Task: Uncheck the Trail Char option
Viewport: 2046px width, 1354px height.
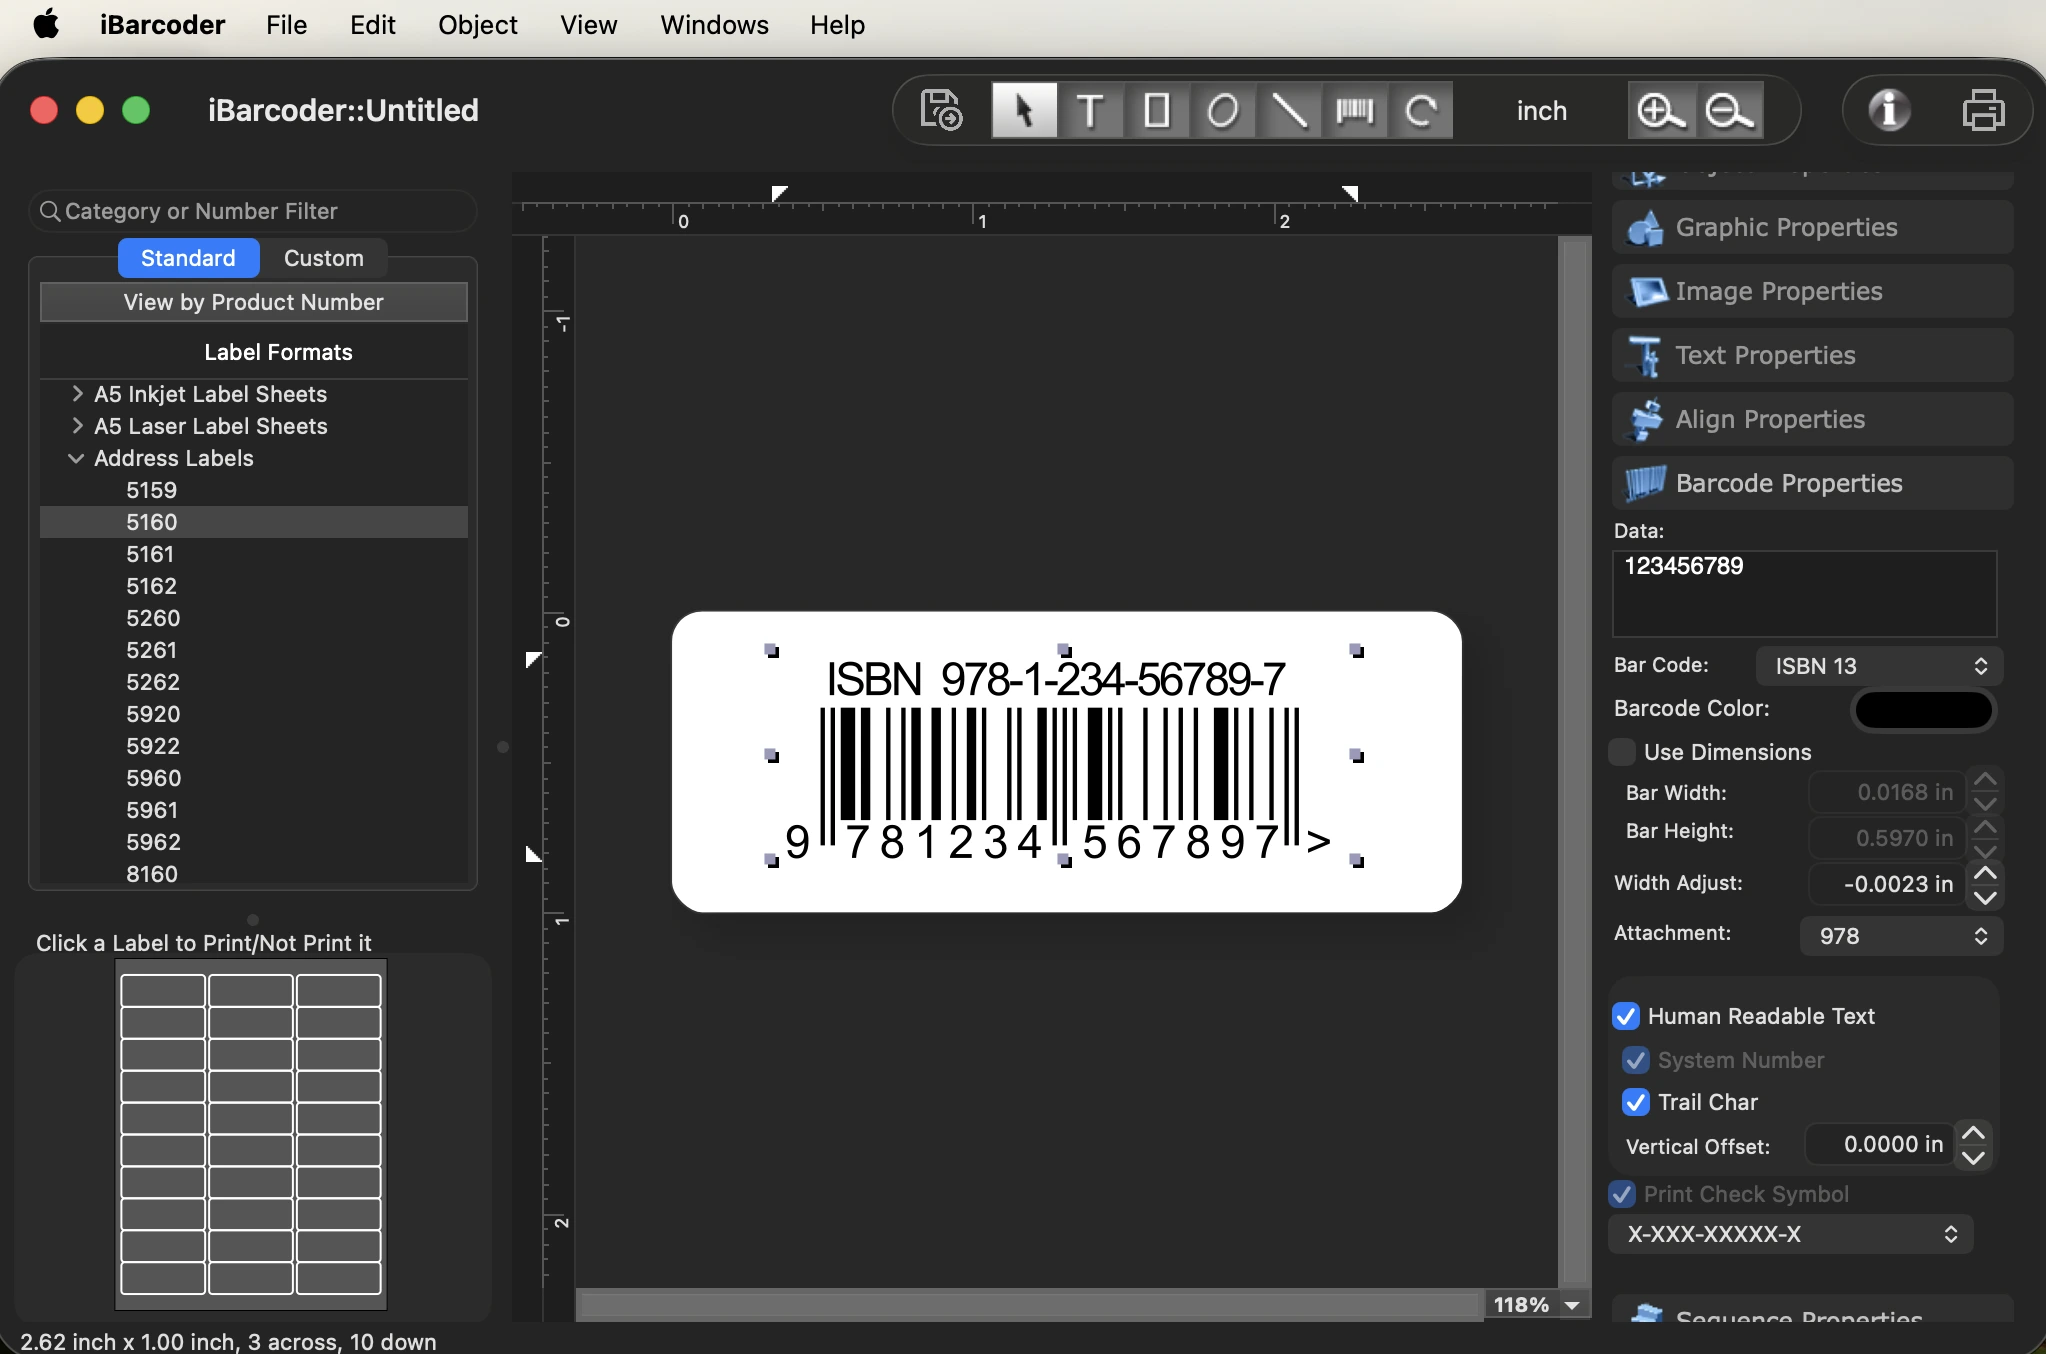Action: [x=1636, y=1102]
